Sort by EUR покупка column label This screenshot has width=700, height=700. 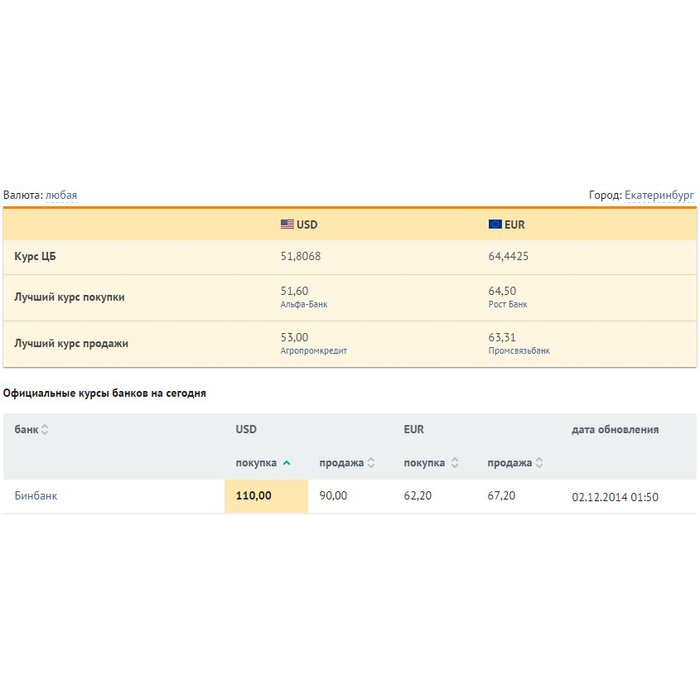pos(425,463)
